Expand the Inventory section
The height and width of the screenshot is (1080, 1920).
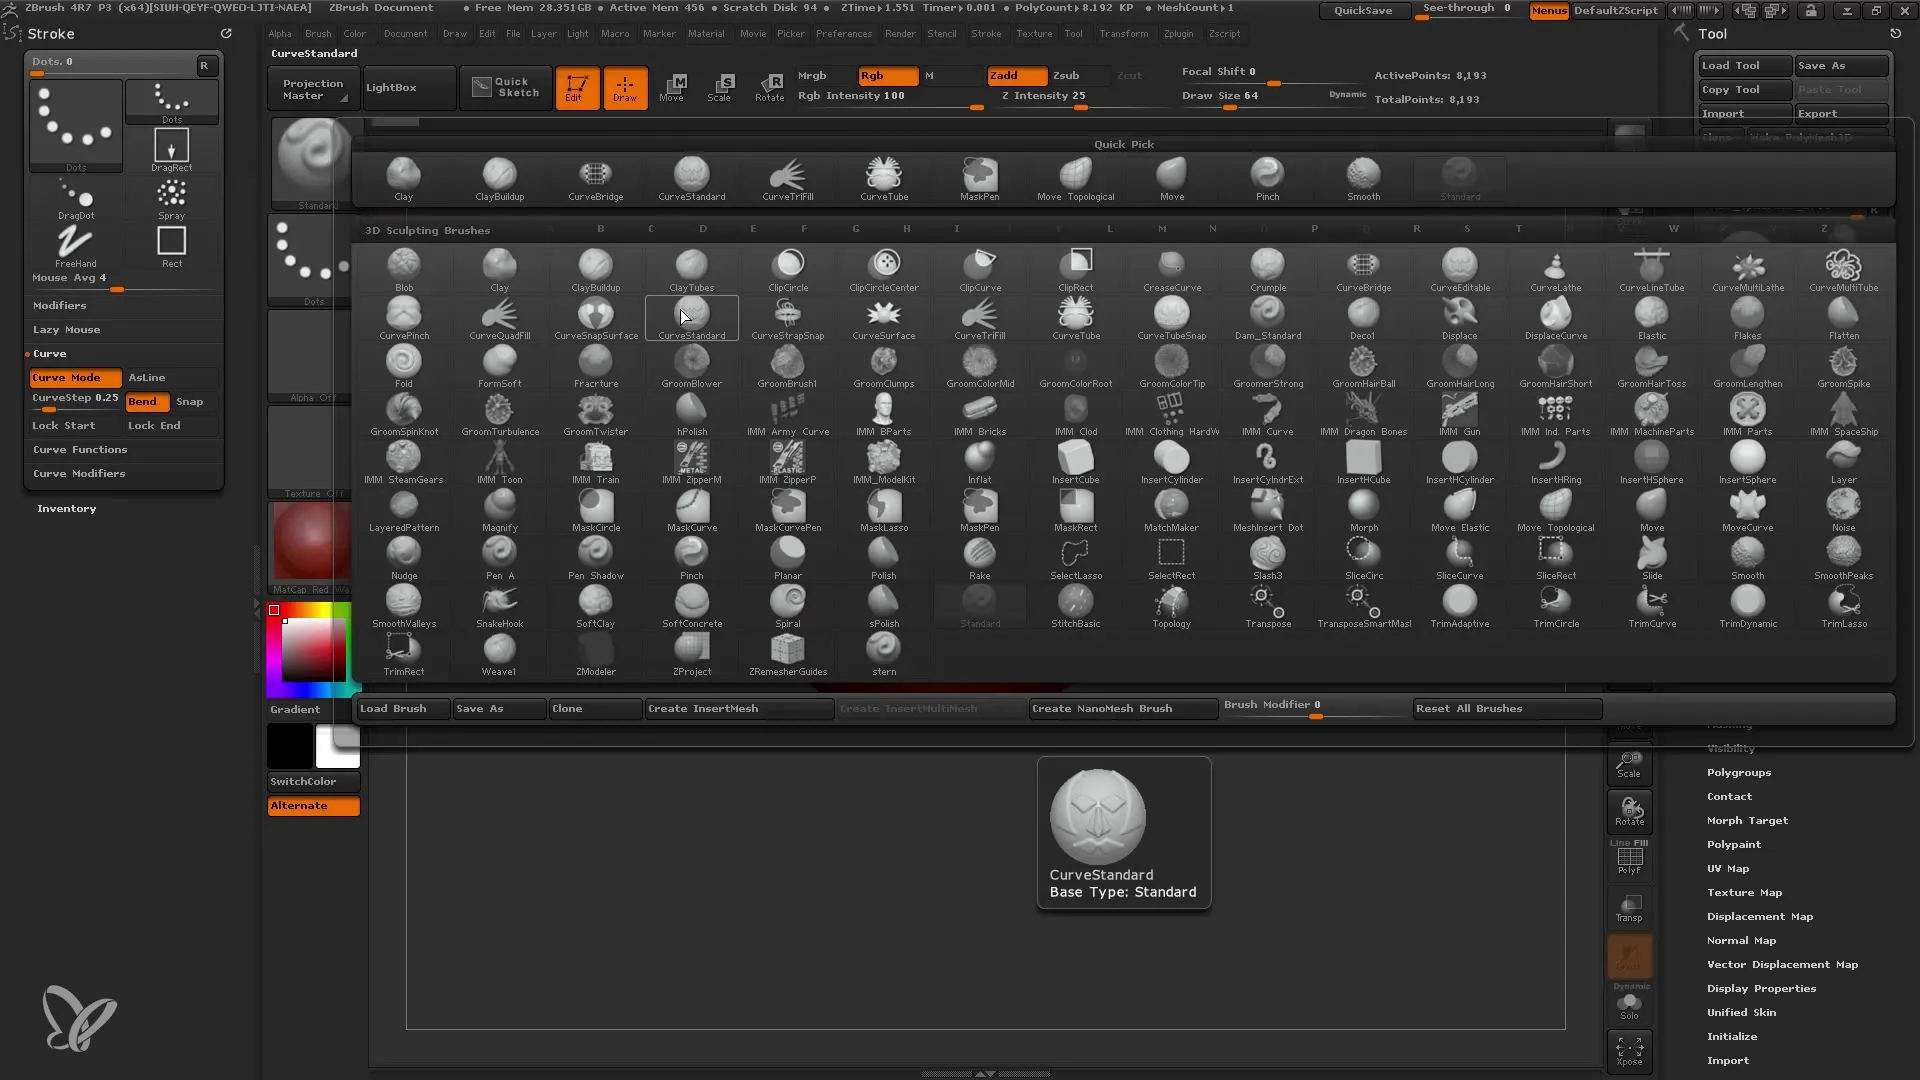pos(66,508)
